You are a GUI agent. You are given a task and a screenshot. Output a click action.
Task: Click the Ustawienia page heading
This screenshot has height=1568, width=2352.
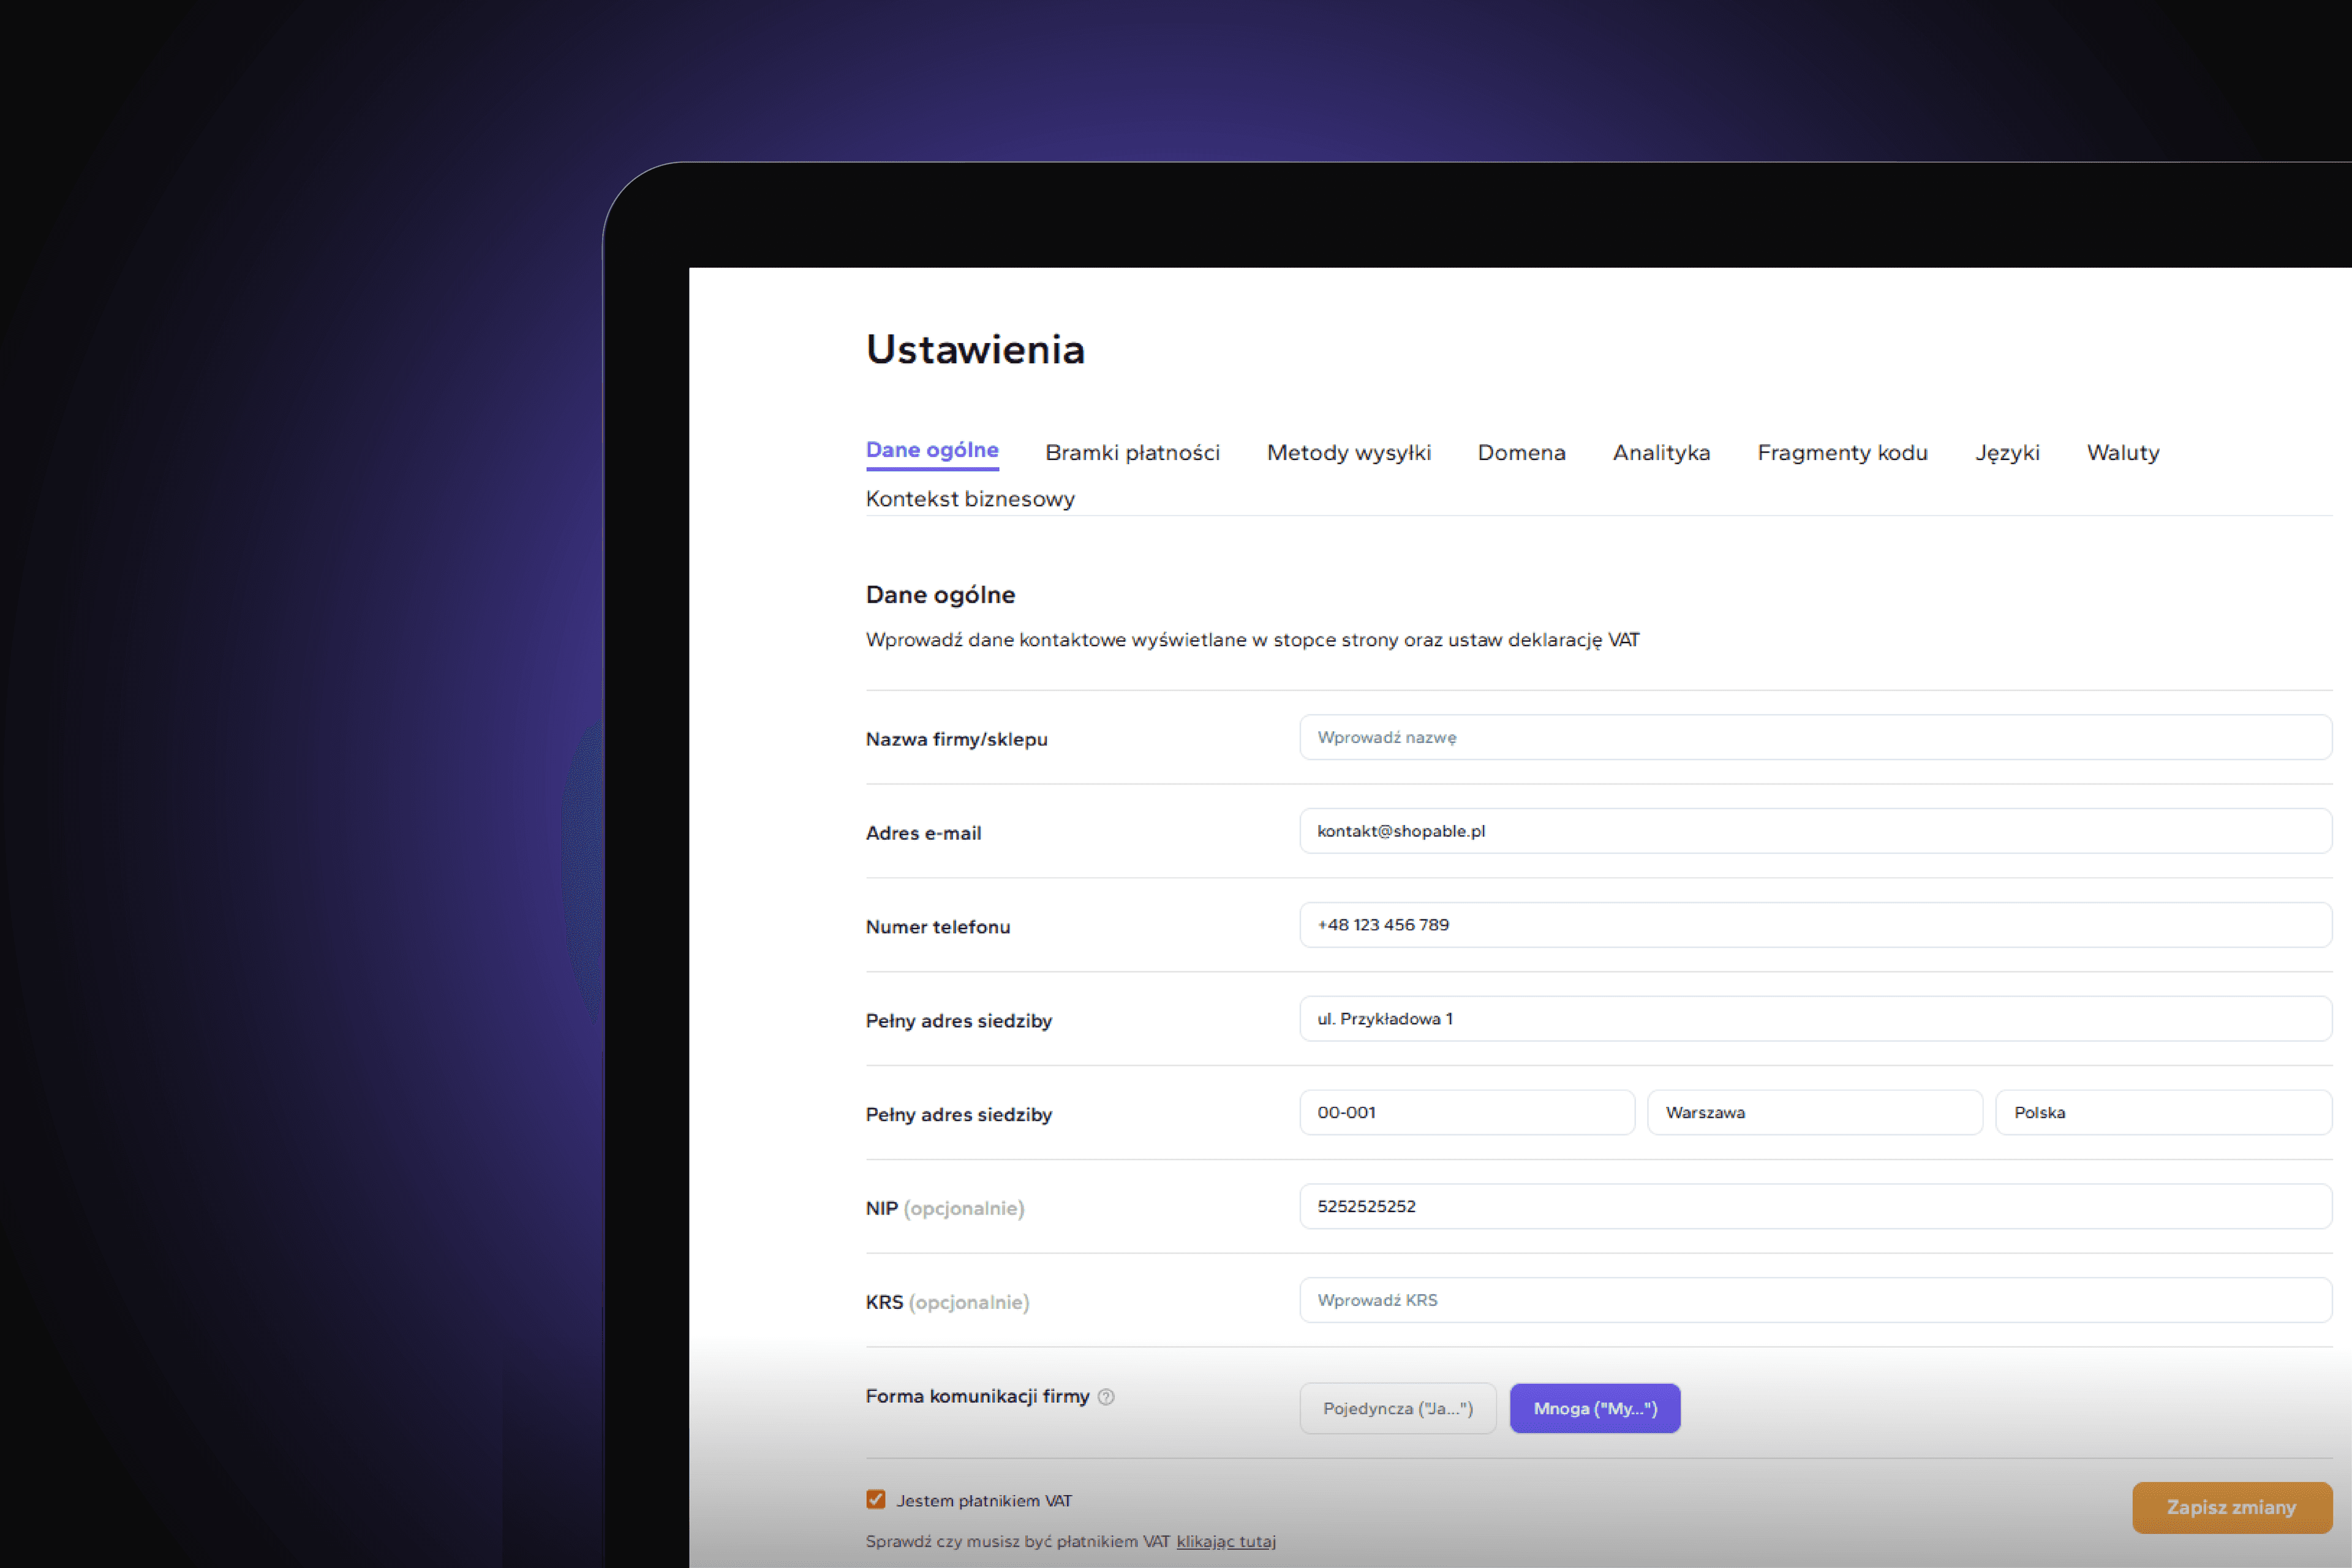tap(975, 350)
